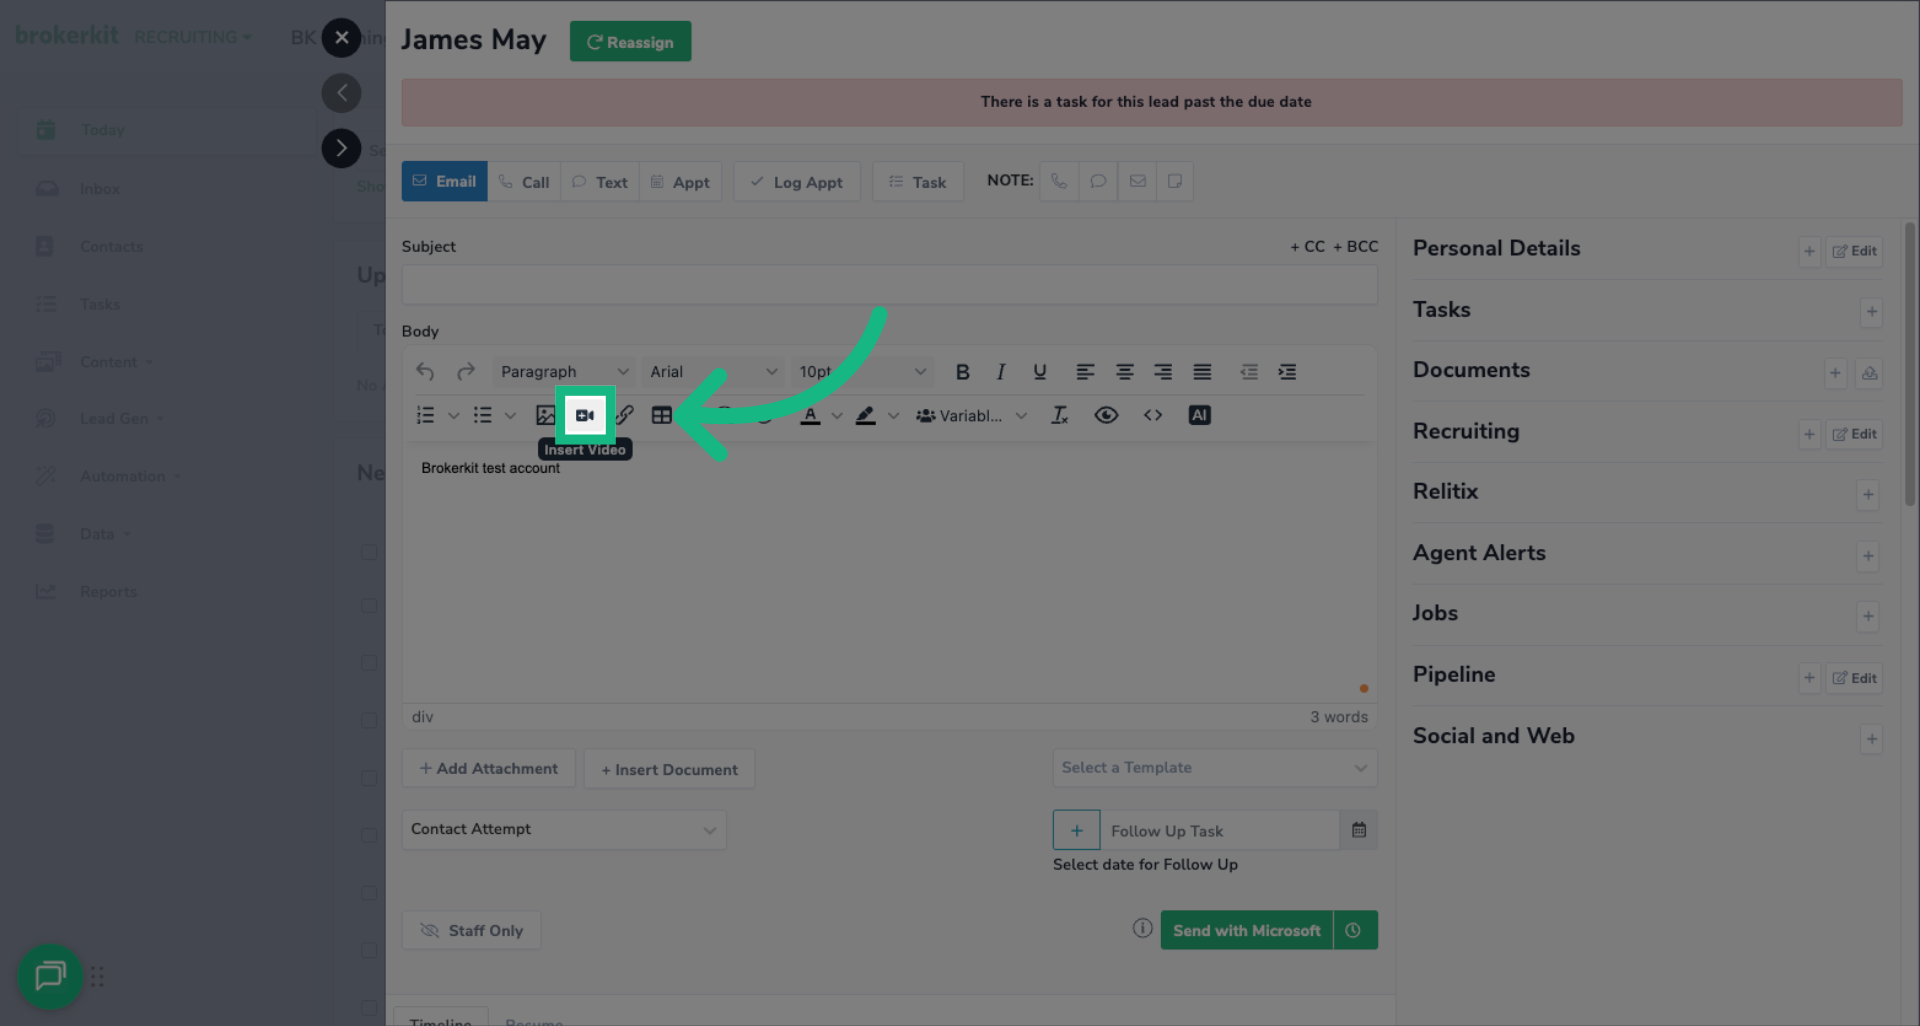Open the AI writing assistant icon
Viewport: 1920px width, 1026px height.
pos(1199,414)
